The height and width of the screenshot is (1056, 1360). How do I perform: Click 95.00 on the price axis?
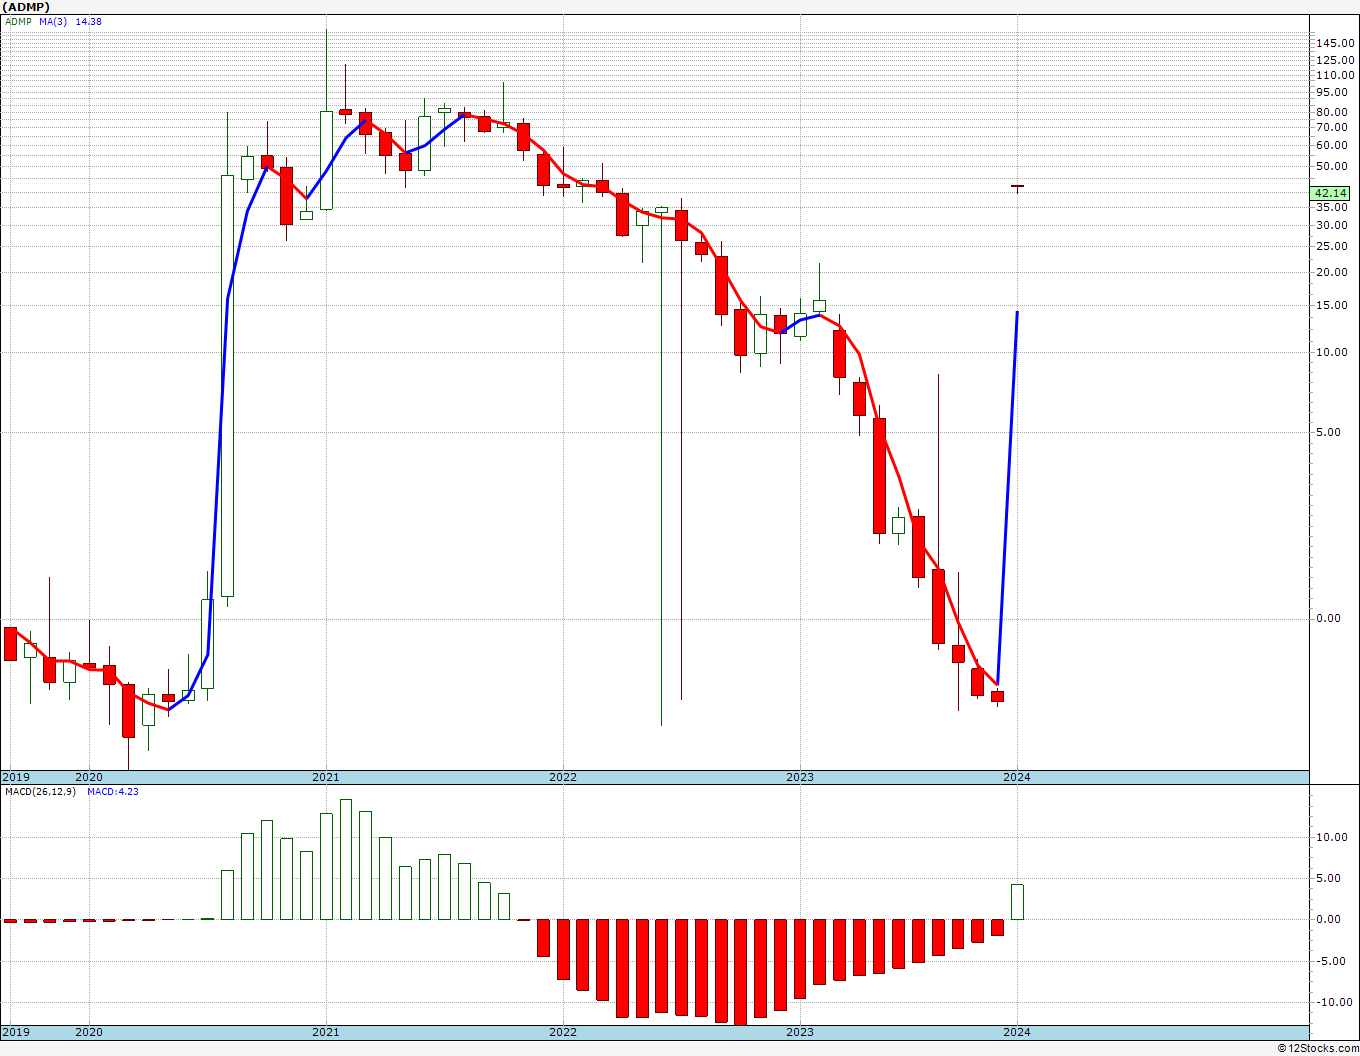(x=1333, y=92)
